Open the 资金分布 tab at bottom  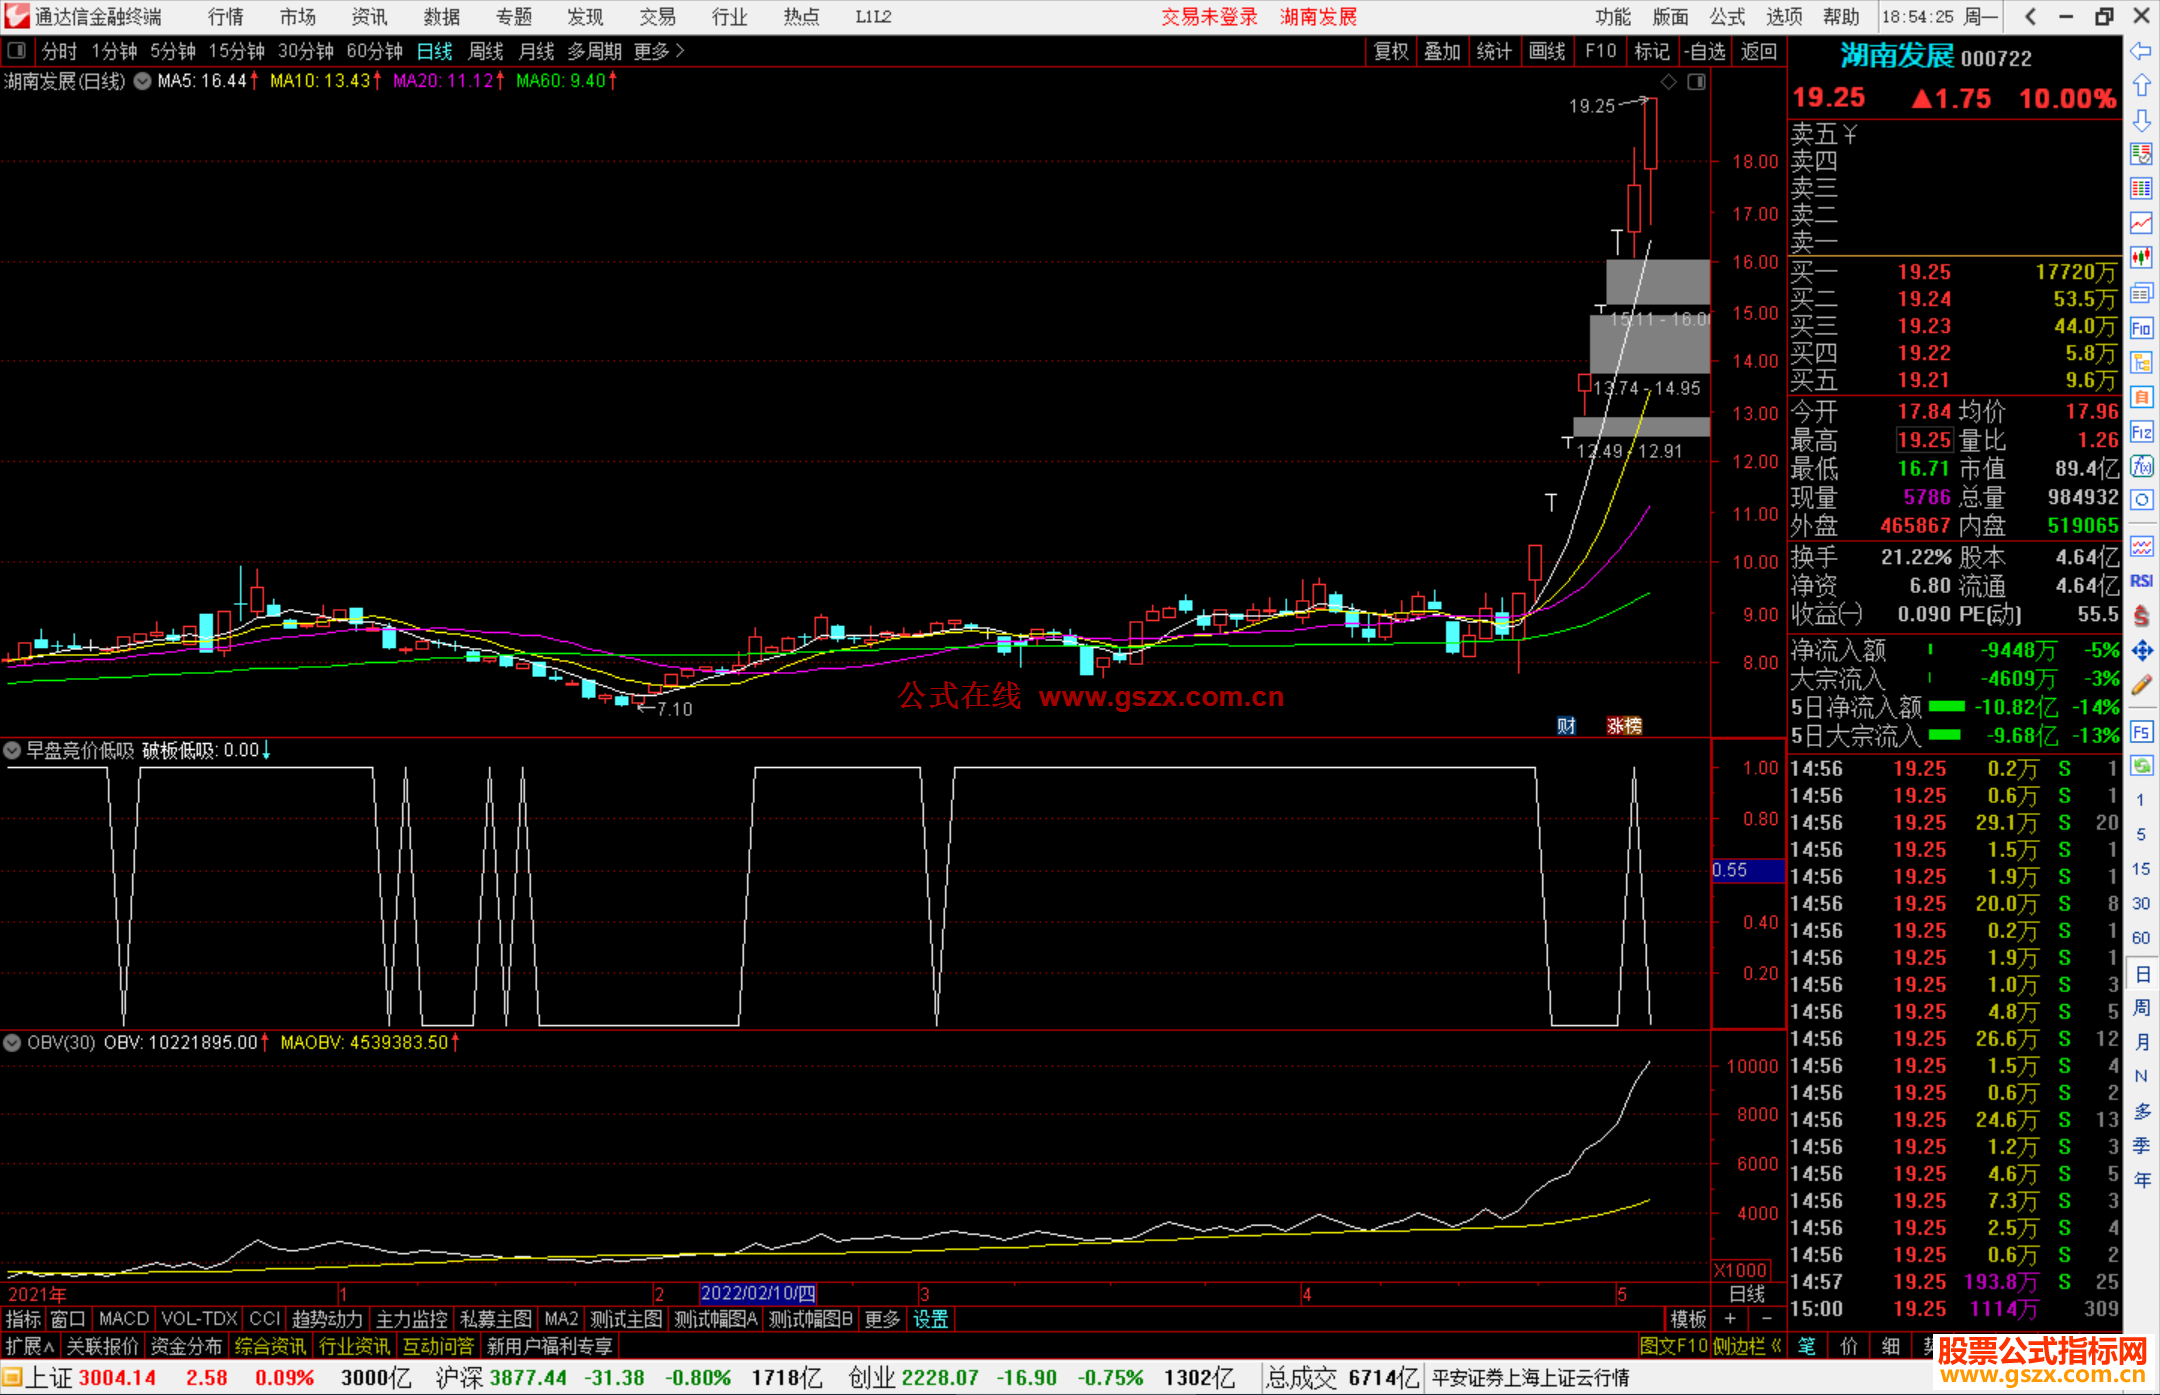(x=186, y=1346)
